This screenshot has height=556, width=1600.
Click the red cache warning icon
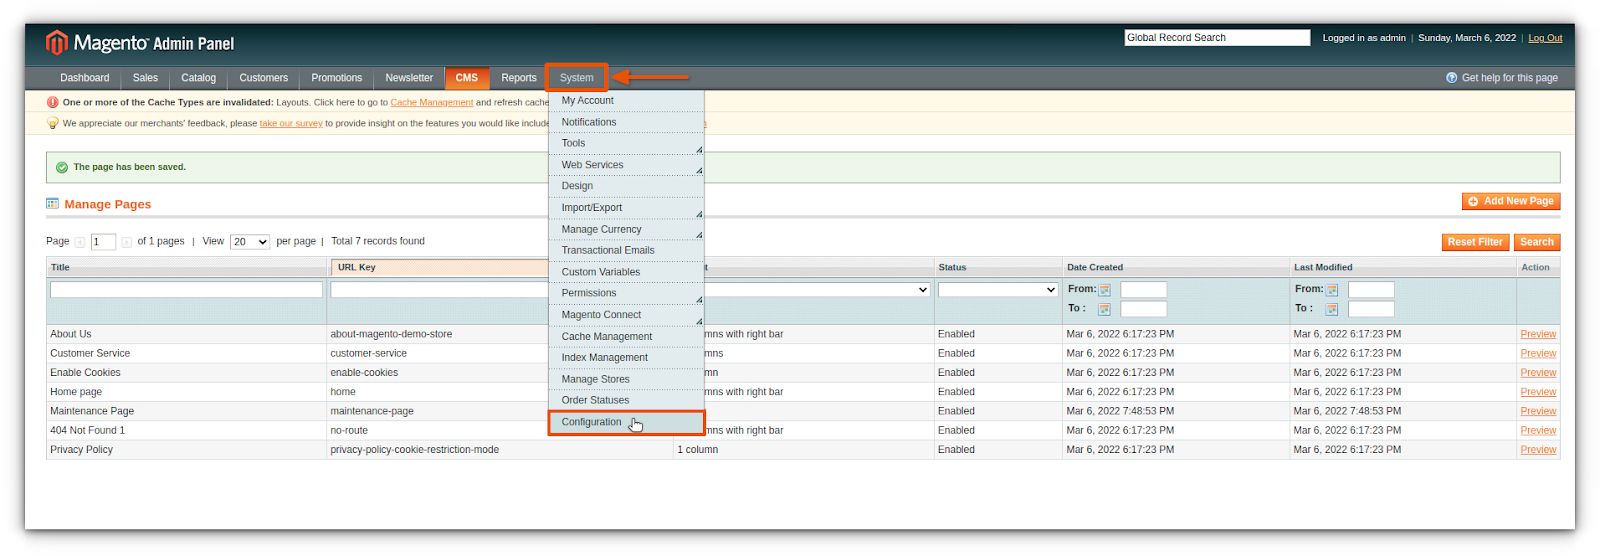coord(53,102)
